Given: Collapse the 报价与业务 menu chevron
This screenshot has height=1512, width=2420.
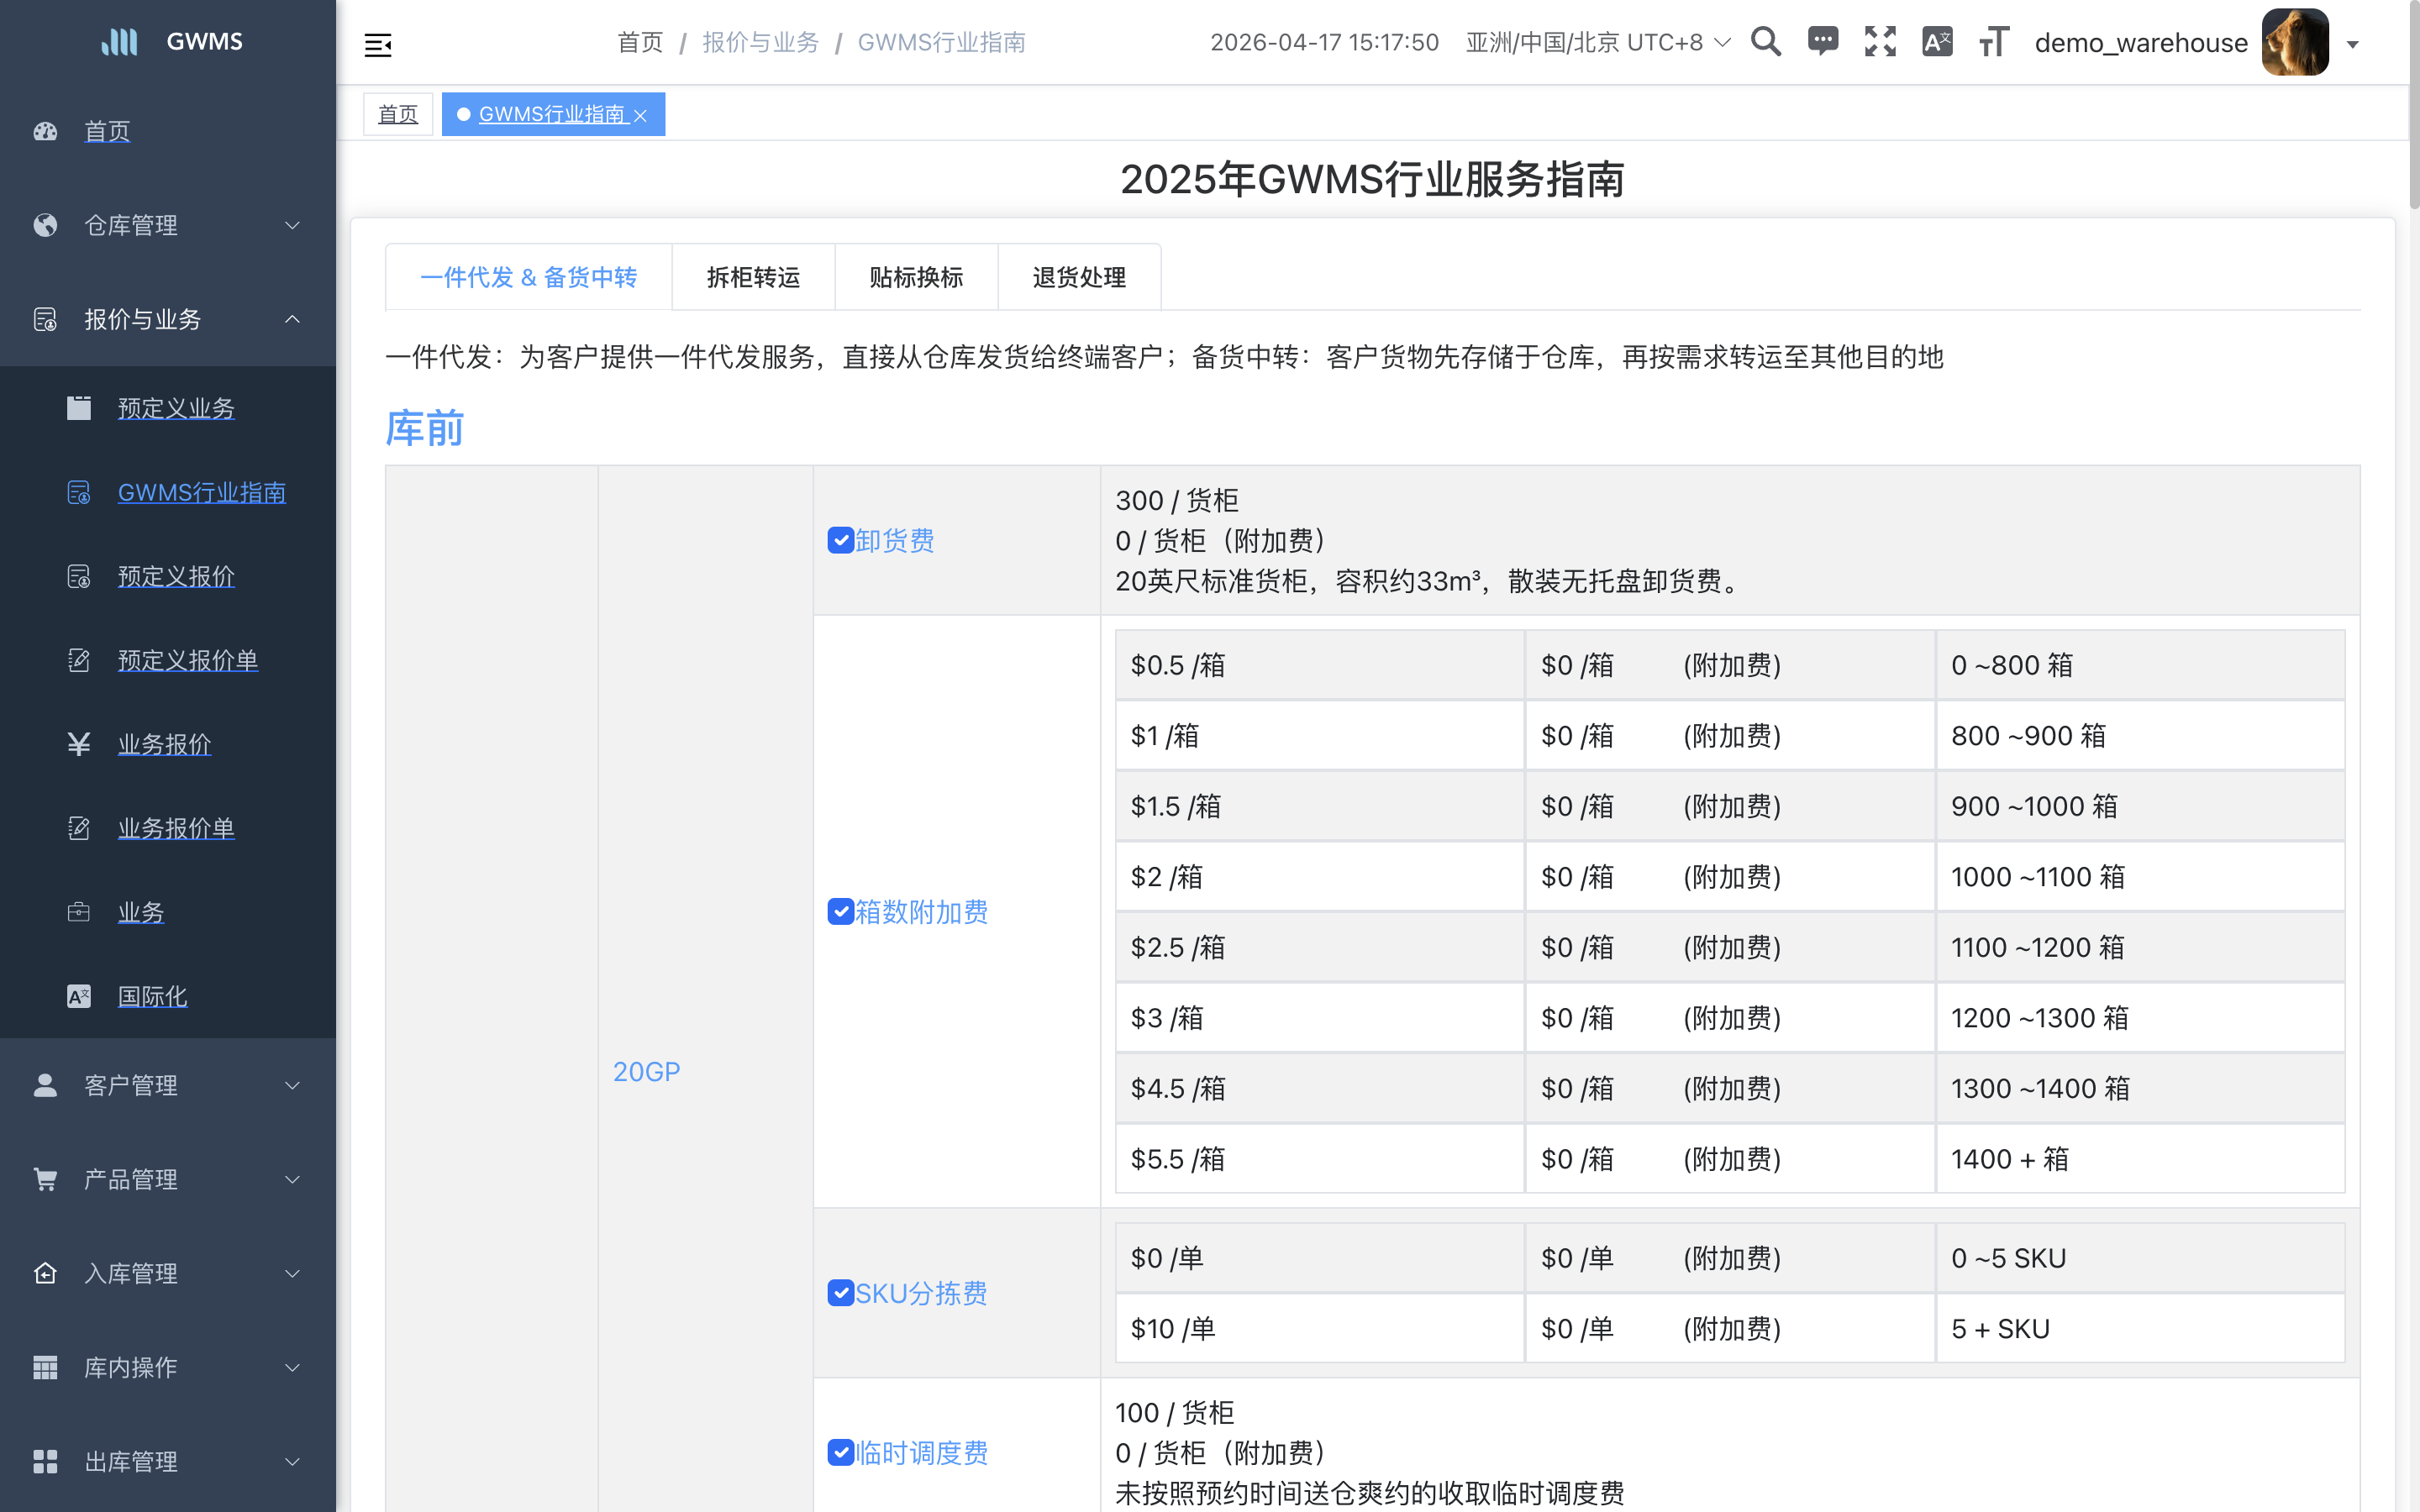Looking at the screenshot, I should 292,319.
